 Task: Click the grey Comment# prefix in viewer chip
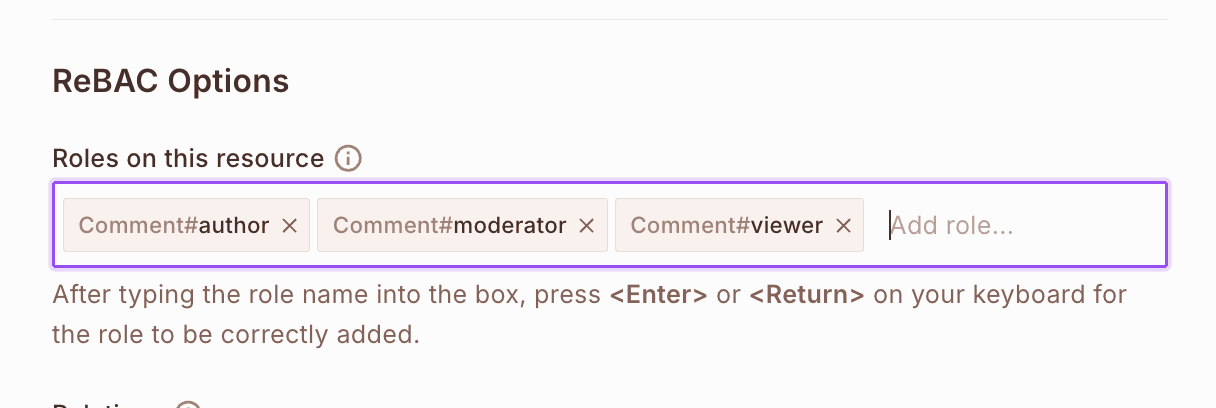point(691,226)
